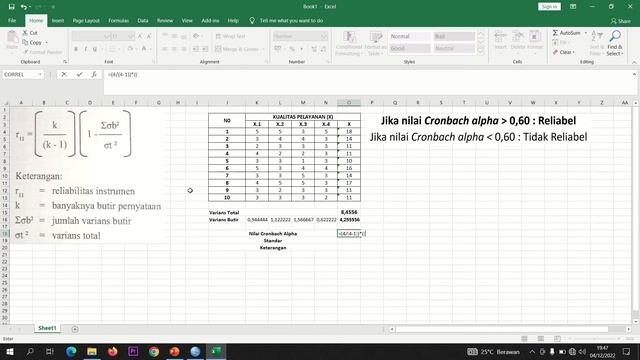Click the Windows Start button
Image resolution: width=640 pixels, height=360 pixels.
click(x=9, y=351)
